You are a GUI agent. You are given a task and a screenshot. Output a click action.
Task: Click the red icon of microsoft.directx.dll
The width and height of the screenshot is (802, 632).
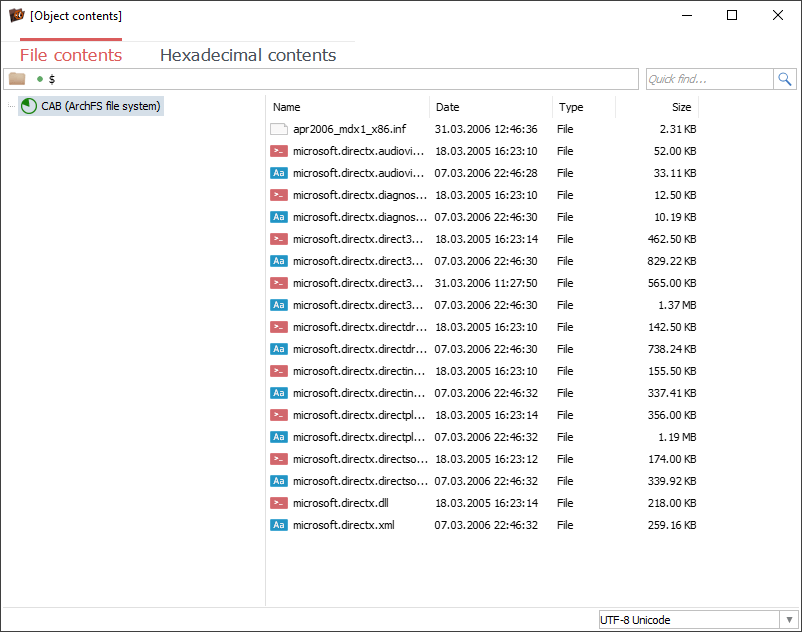(279, 503)
